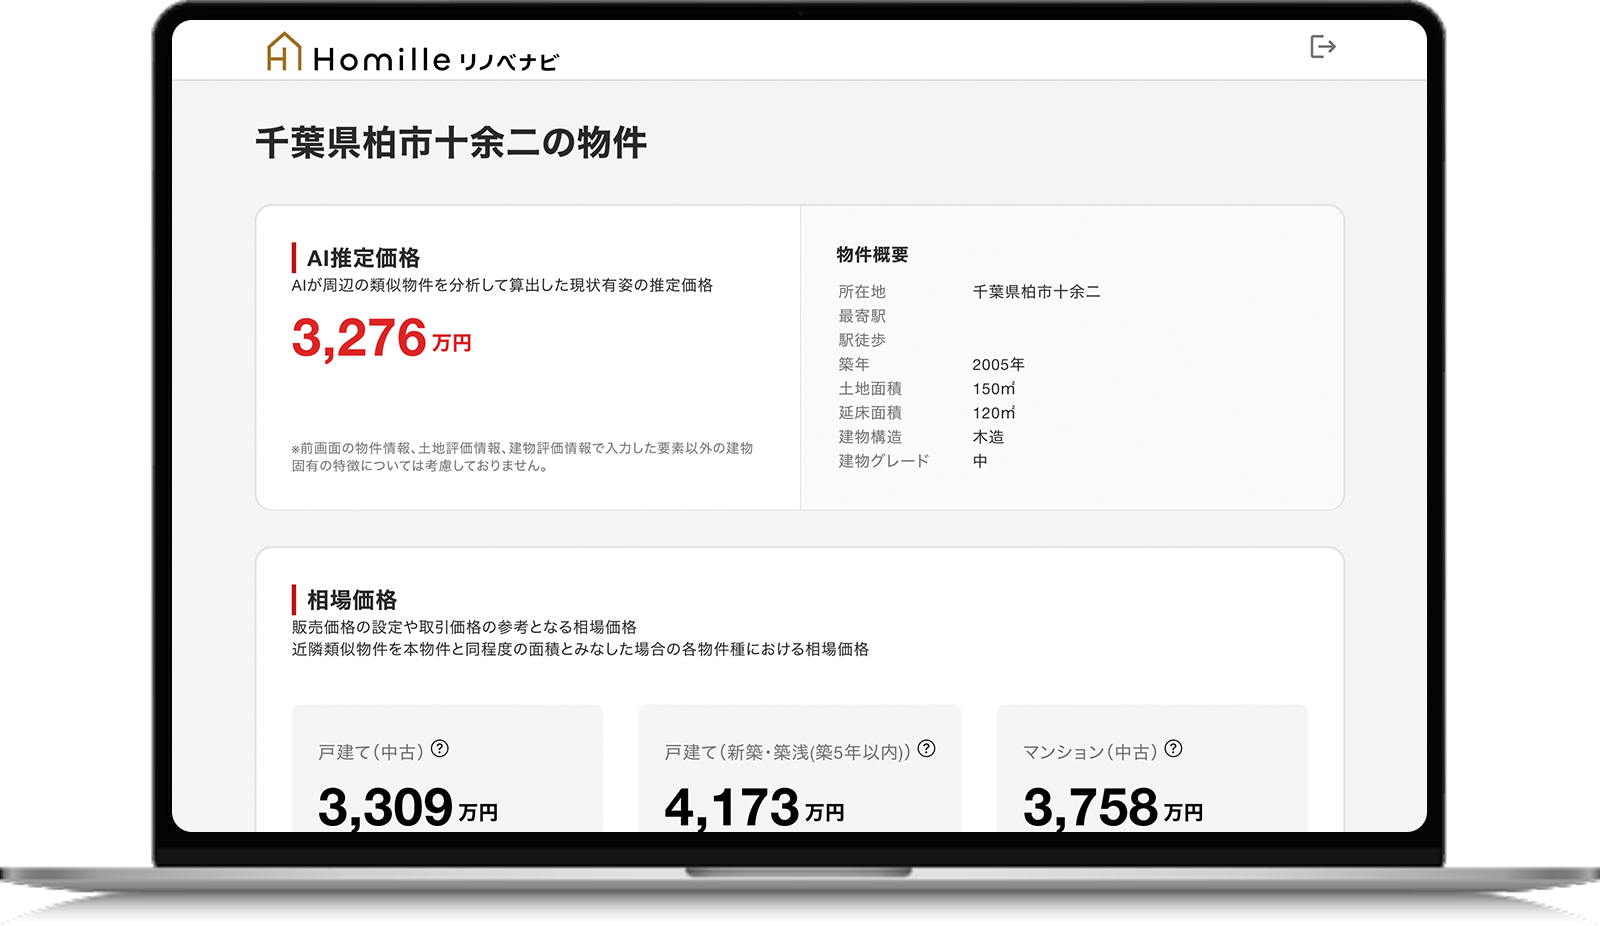The height and width of the screenshot is (926, 1600).
Task: Click the 建物グレード value 中
Action: (980, 461)
